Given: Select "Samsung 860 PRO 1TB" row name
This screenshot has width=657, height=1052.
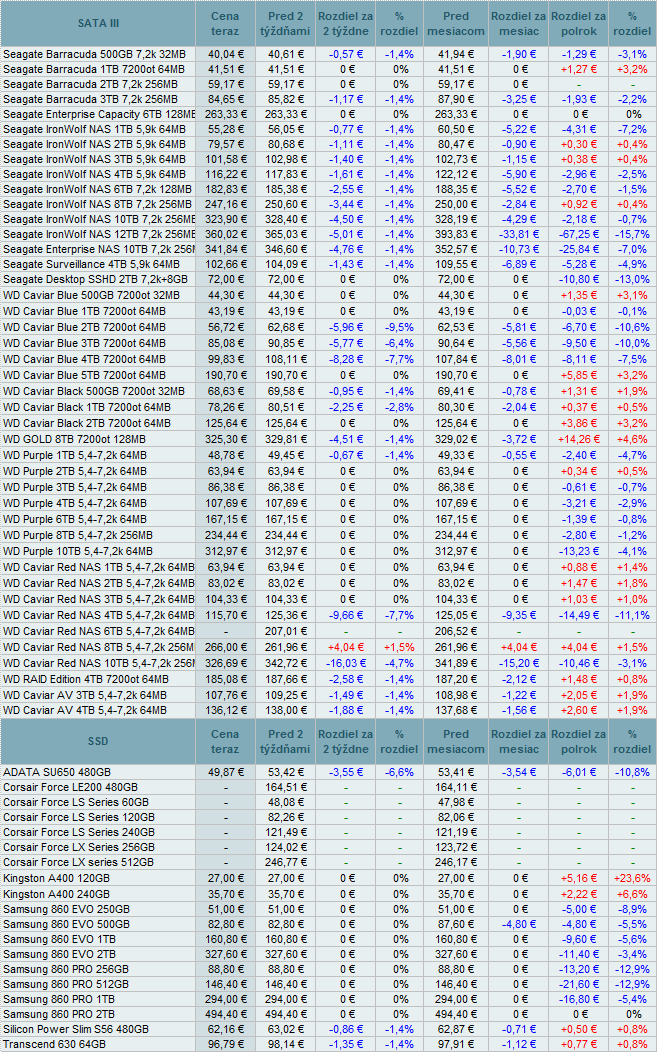Looking at the screenshot, I should tap(59, 1000).
